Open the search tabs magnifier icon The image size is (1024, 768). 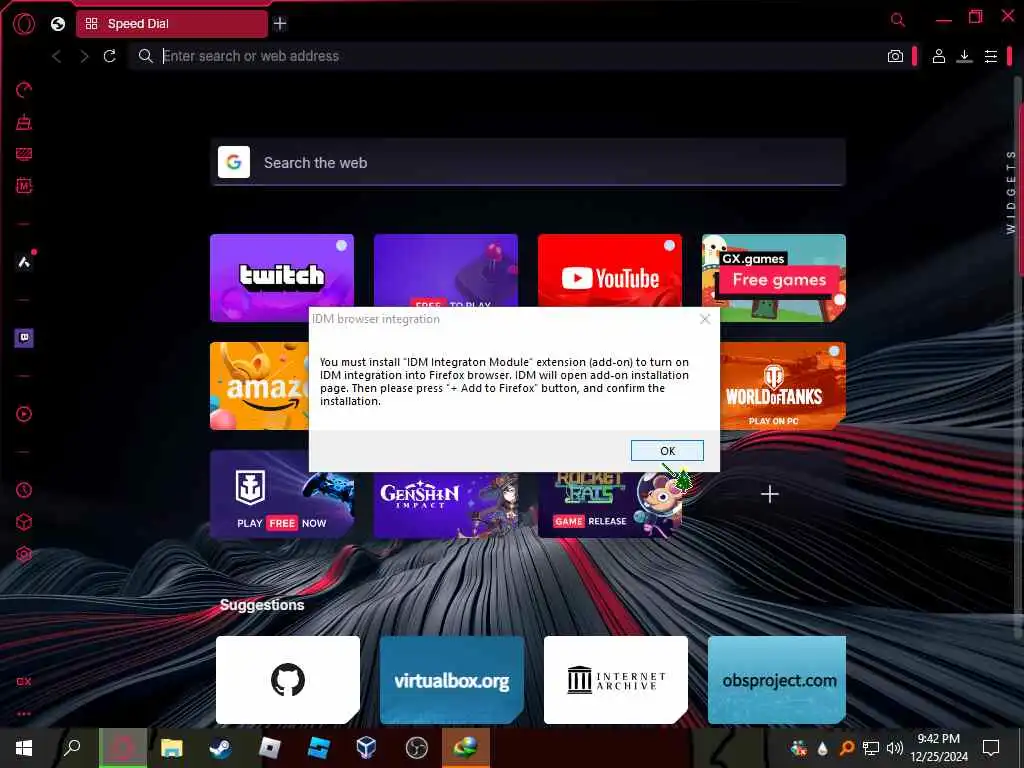tap(898, 20)
